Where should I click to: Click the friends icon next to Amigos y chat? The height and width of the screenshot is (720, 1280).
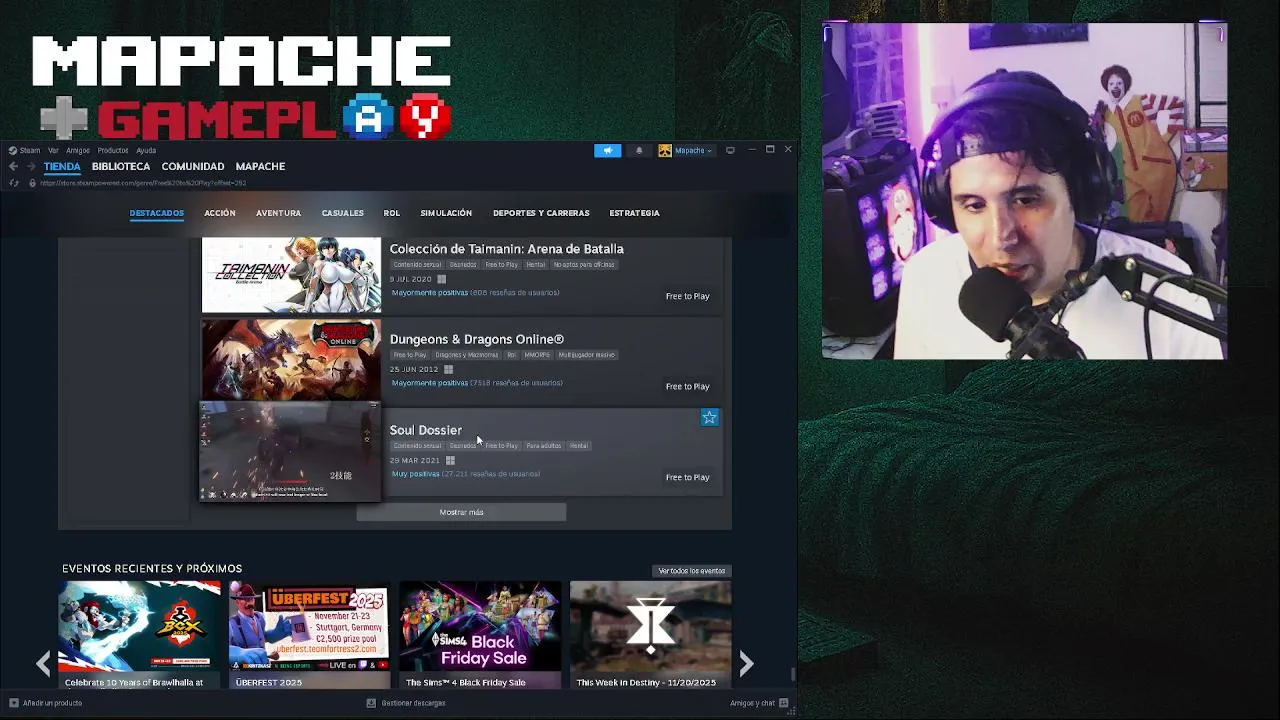784,703
